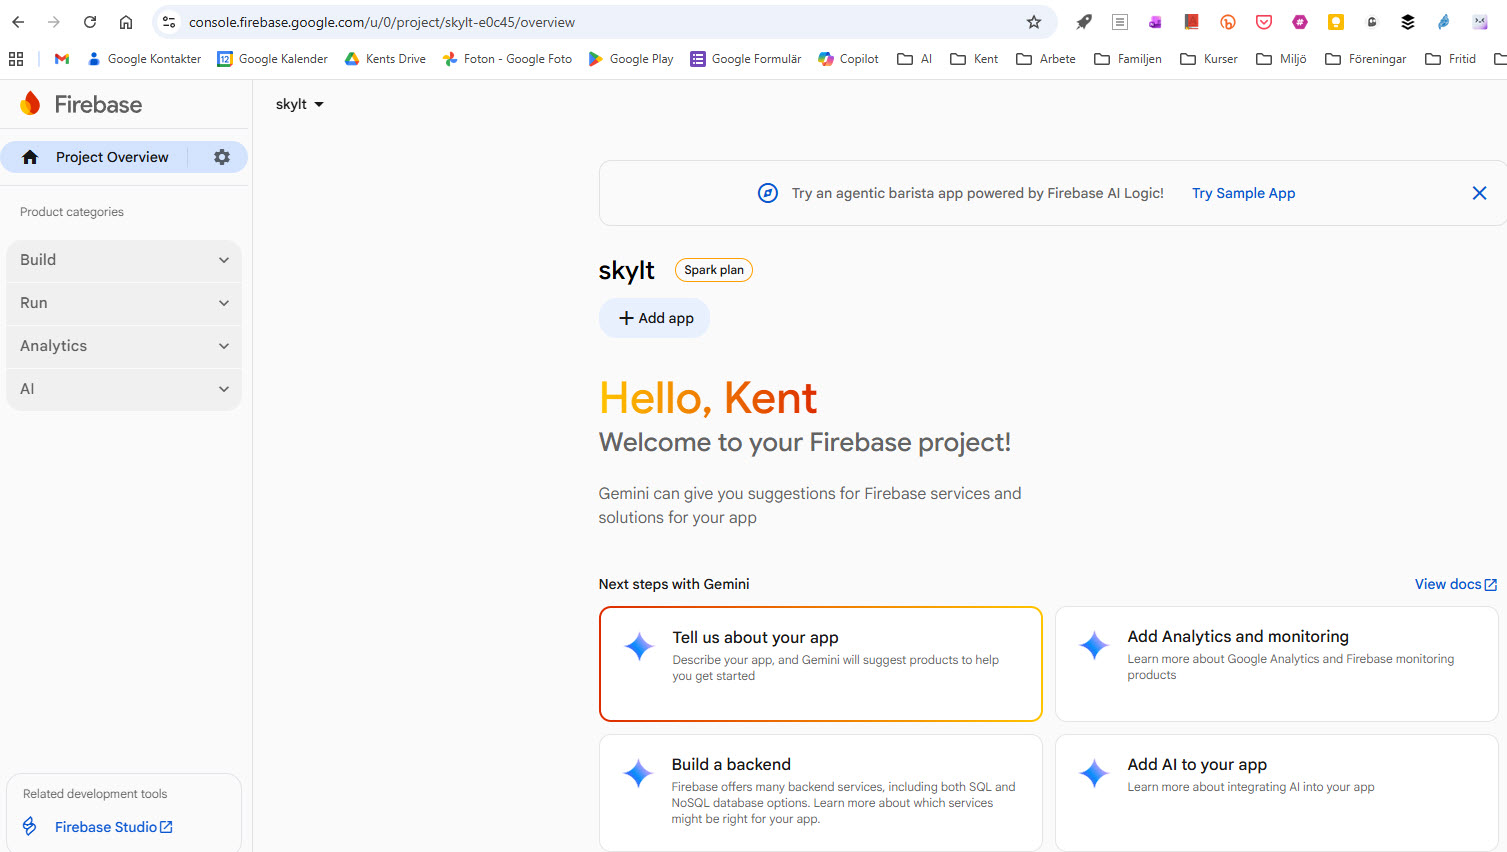Screen dimensions: 1507x852
Task: Click the layers stack extension icon
Action: tap(1408, 22)
